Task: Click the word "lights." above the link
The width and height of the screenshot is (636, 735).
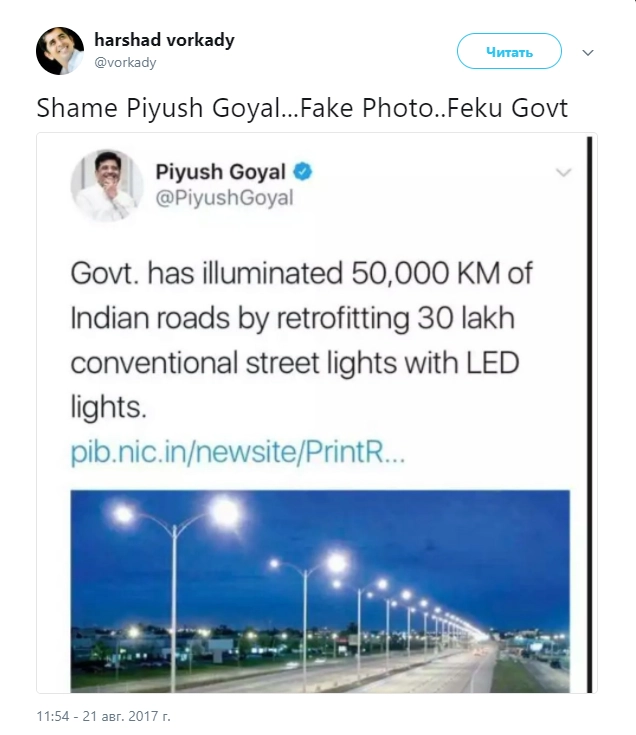Action: [x=109, y=404]
